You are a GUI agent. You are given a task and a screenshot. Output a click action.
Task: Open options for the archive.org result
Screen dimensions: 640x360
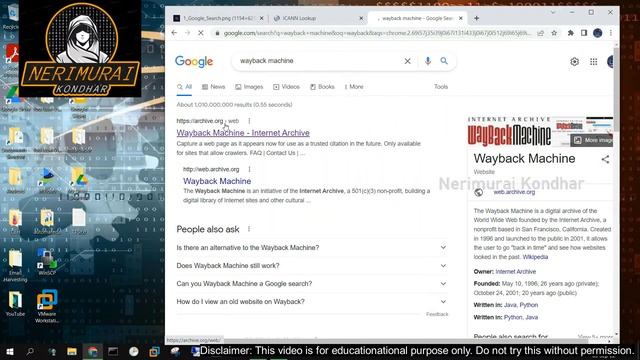pyautogui.click(x=249, y=121)
